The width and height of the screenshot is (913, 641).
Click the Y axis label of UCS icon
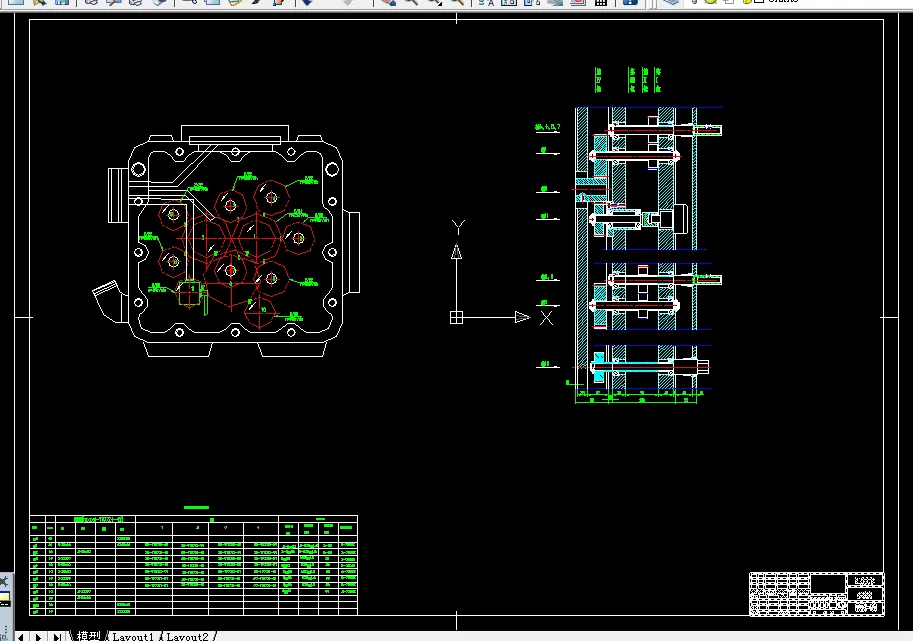(x=458, y=226)
